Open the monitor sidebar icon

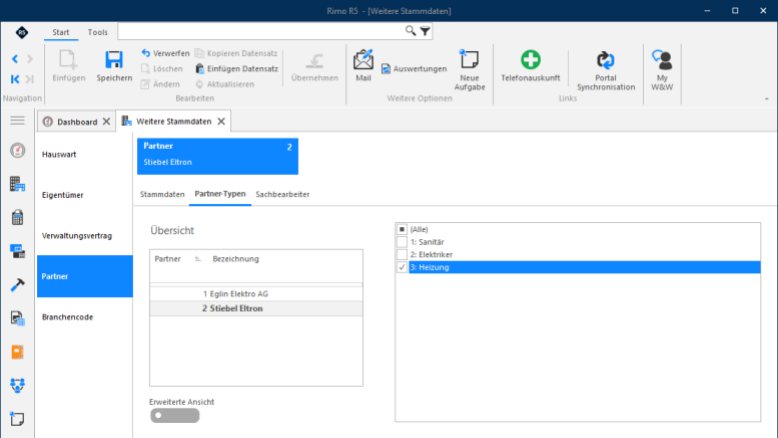(x=17, y=251)
